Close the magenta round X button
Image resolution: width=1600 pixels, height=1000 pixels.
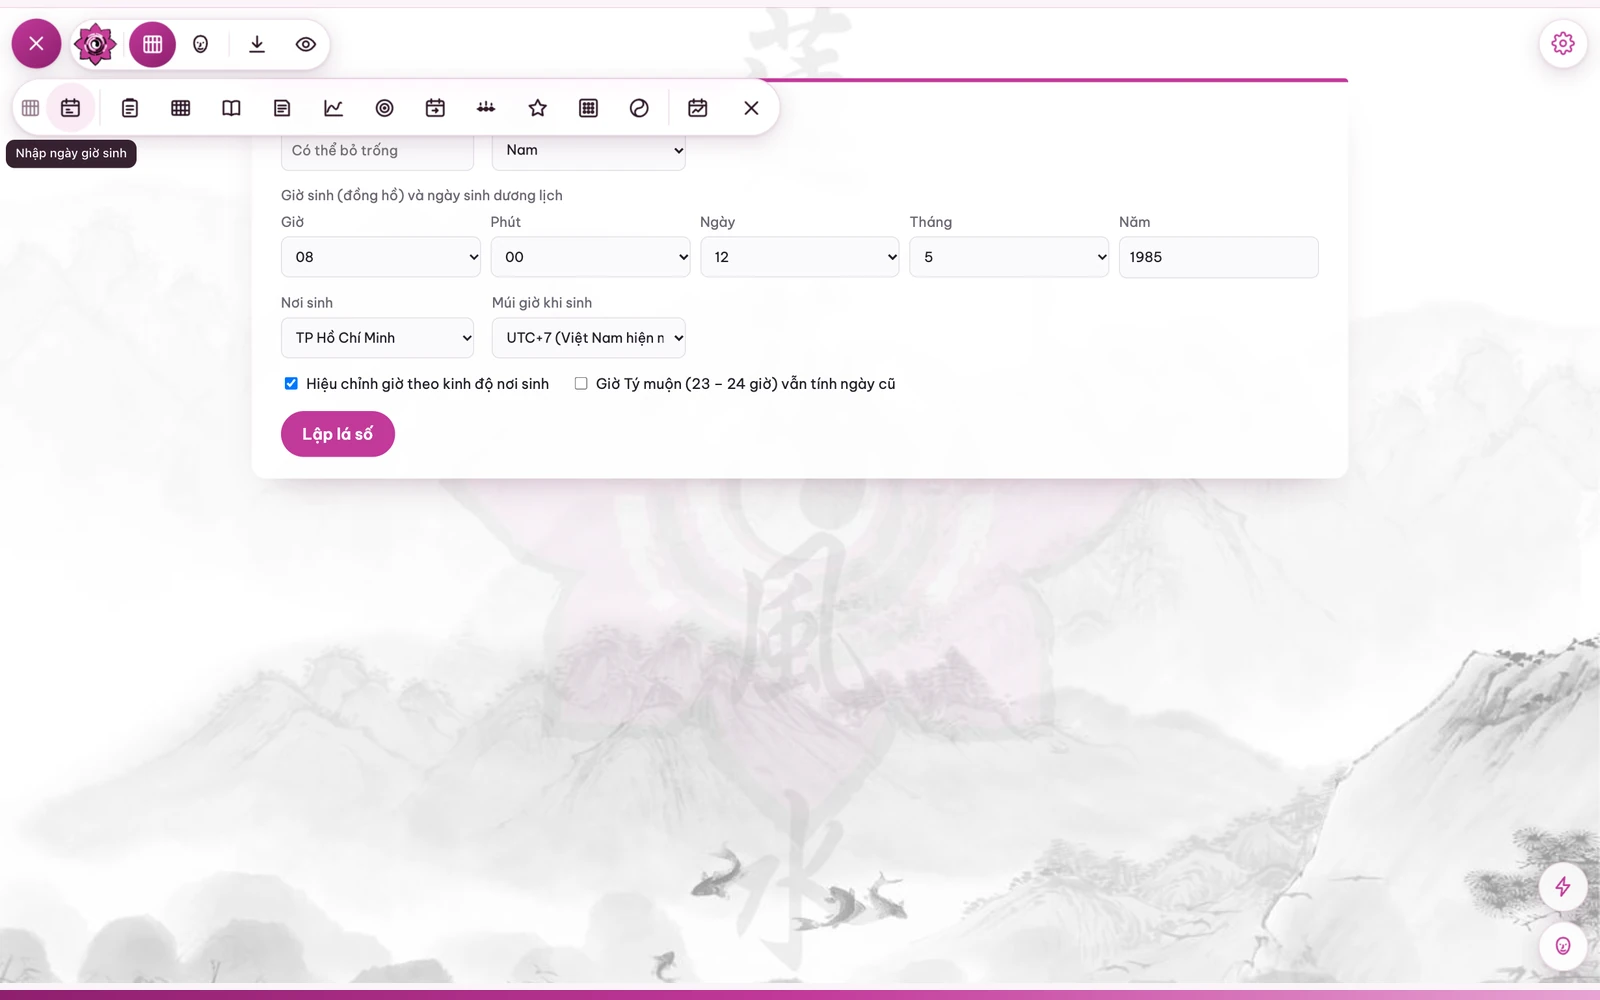click(x=36, y=44)
